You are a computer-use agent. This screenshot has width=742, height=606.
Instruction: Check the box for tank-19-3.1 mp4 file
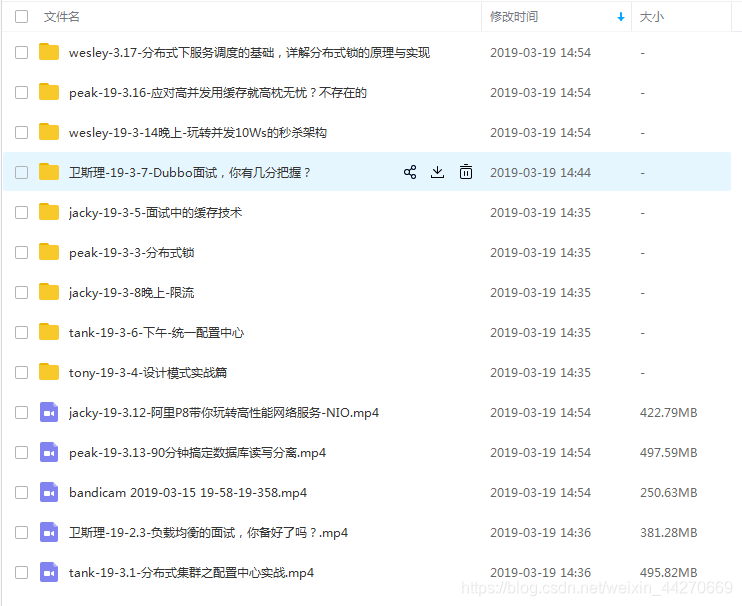point(21,572)
